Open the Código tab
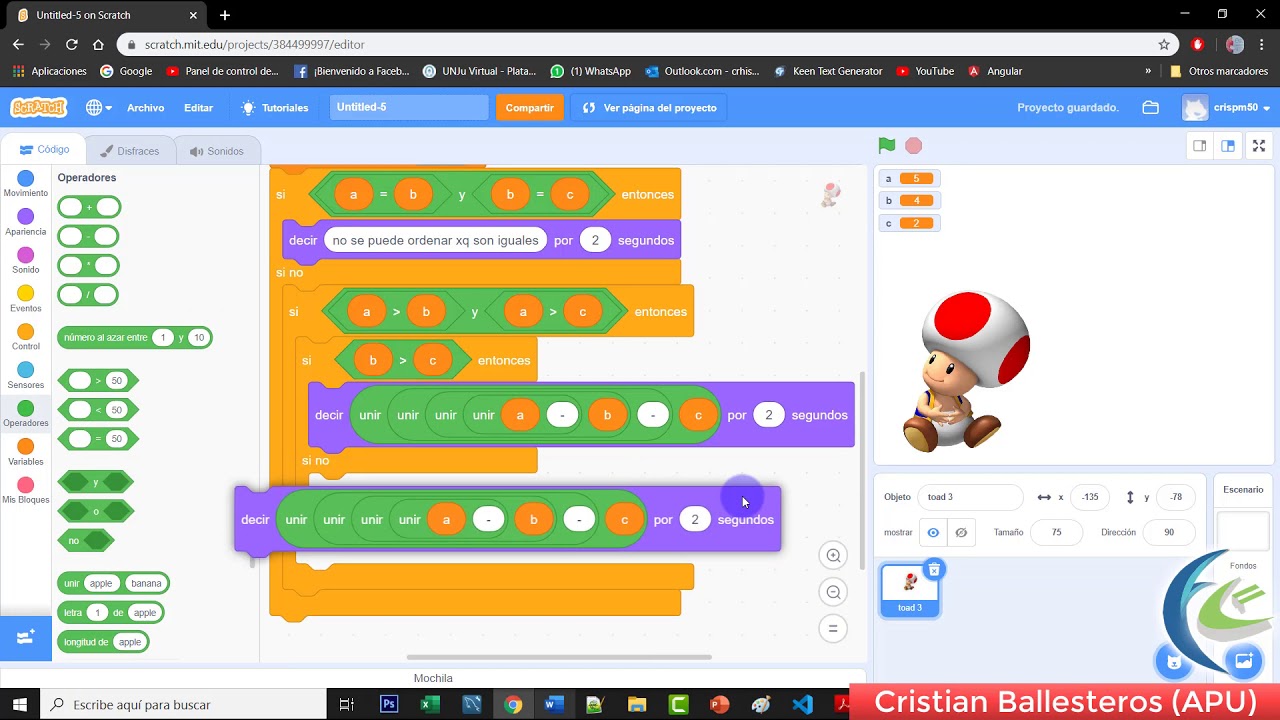Image resolution: width=1280 pixels, height=720 pixels. (44, 150)
